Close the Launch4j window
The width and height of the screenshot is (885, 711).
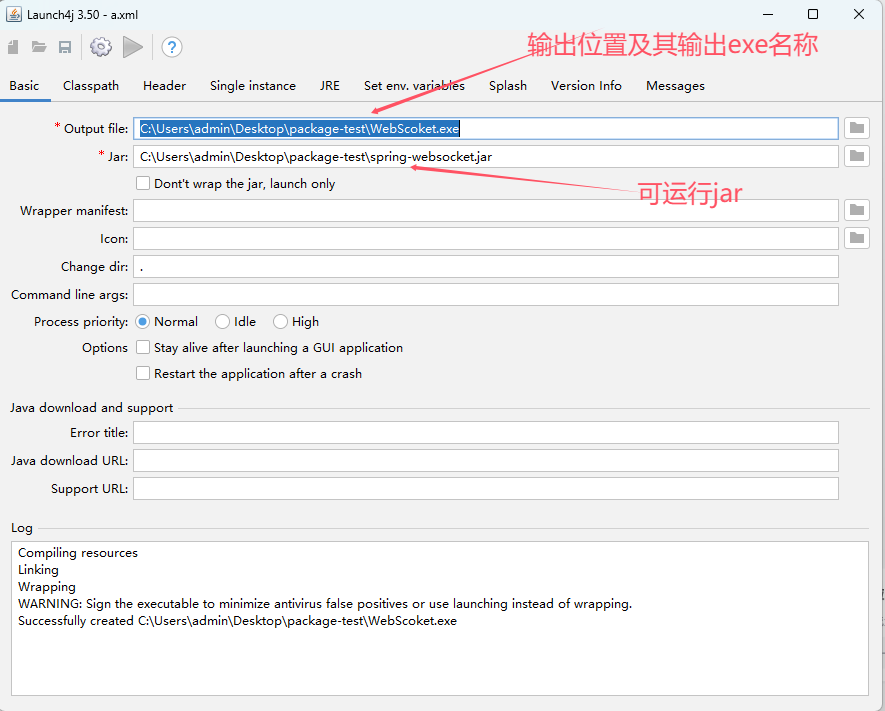click(x=858, y=14)
